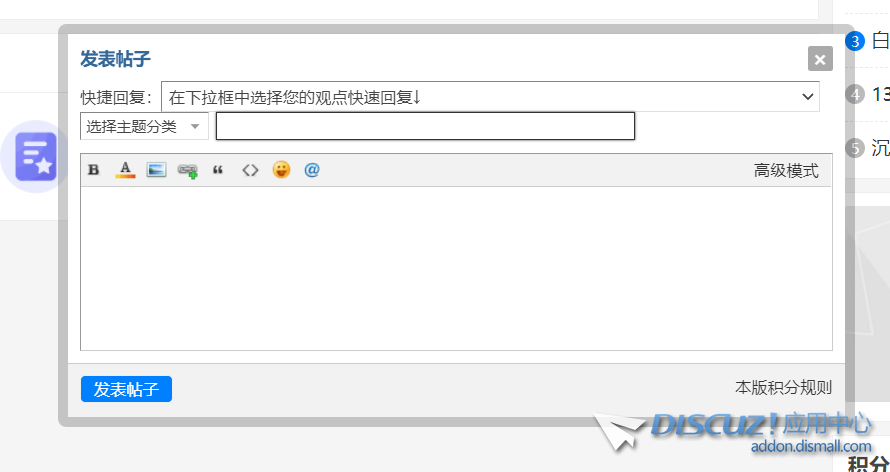This screenshot has height=472, width=890.
Task: Close the 发表帖子 dialog
Action: pos(820,59)
